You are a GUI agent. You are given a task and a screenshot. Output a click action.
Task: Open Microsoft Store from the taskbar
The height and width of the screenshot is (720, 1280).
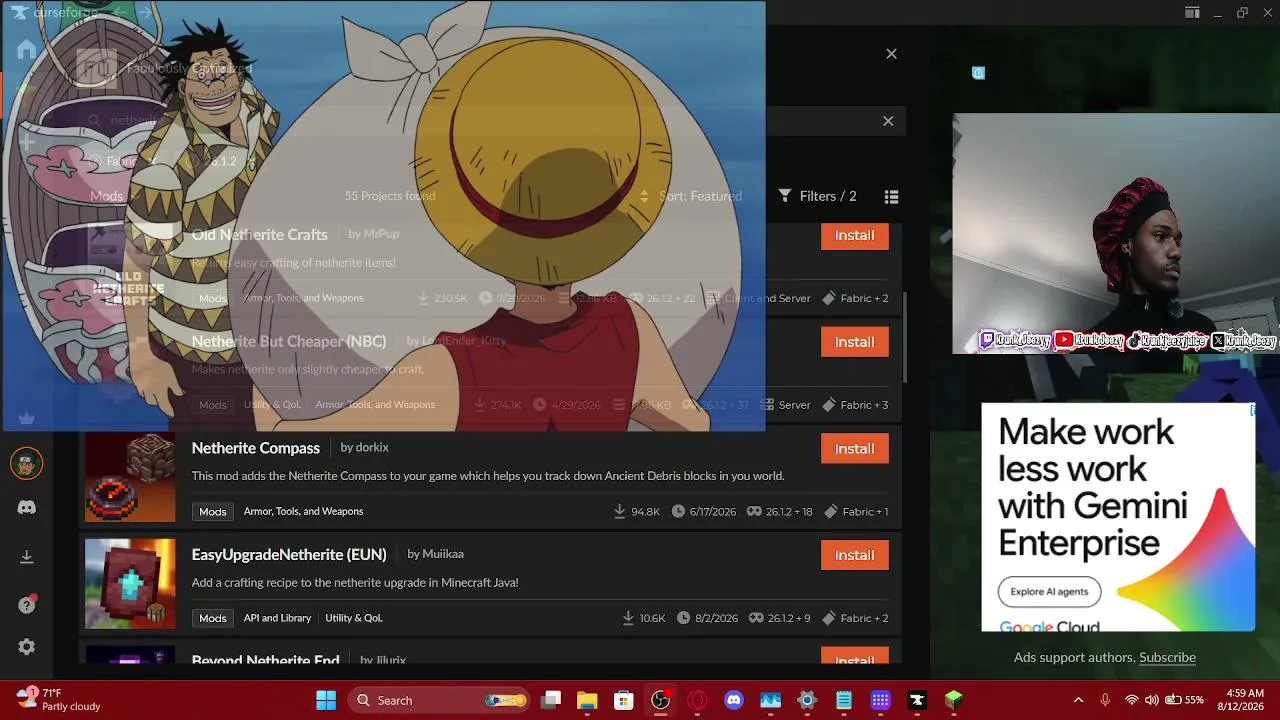pos(624,700)
